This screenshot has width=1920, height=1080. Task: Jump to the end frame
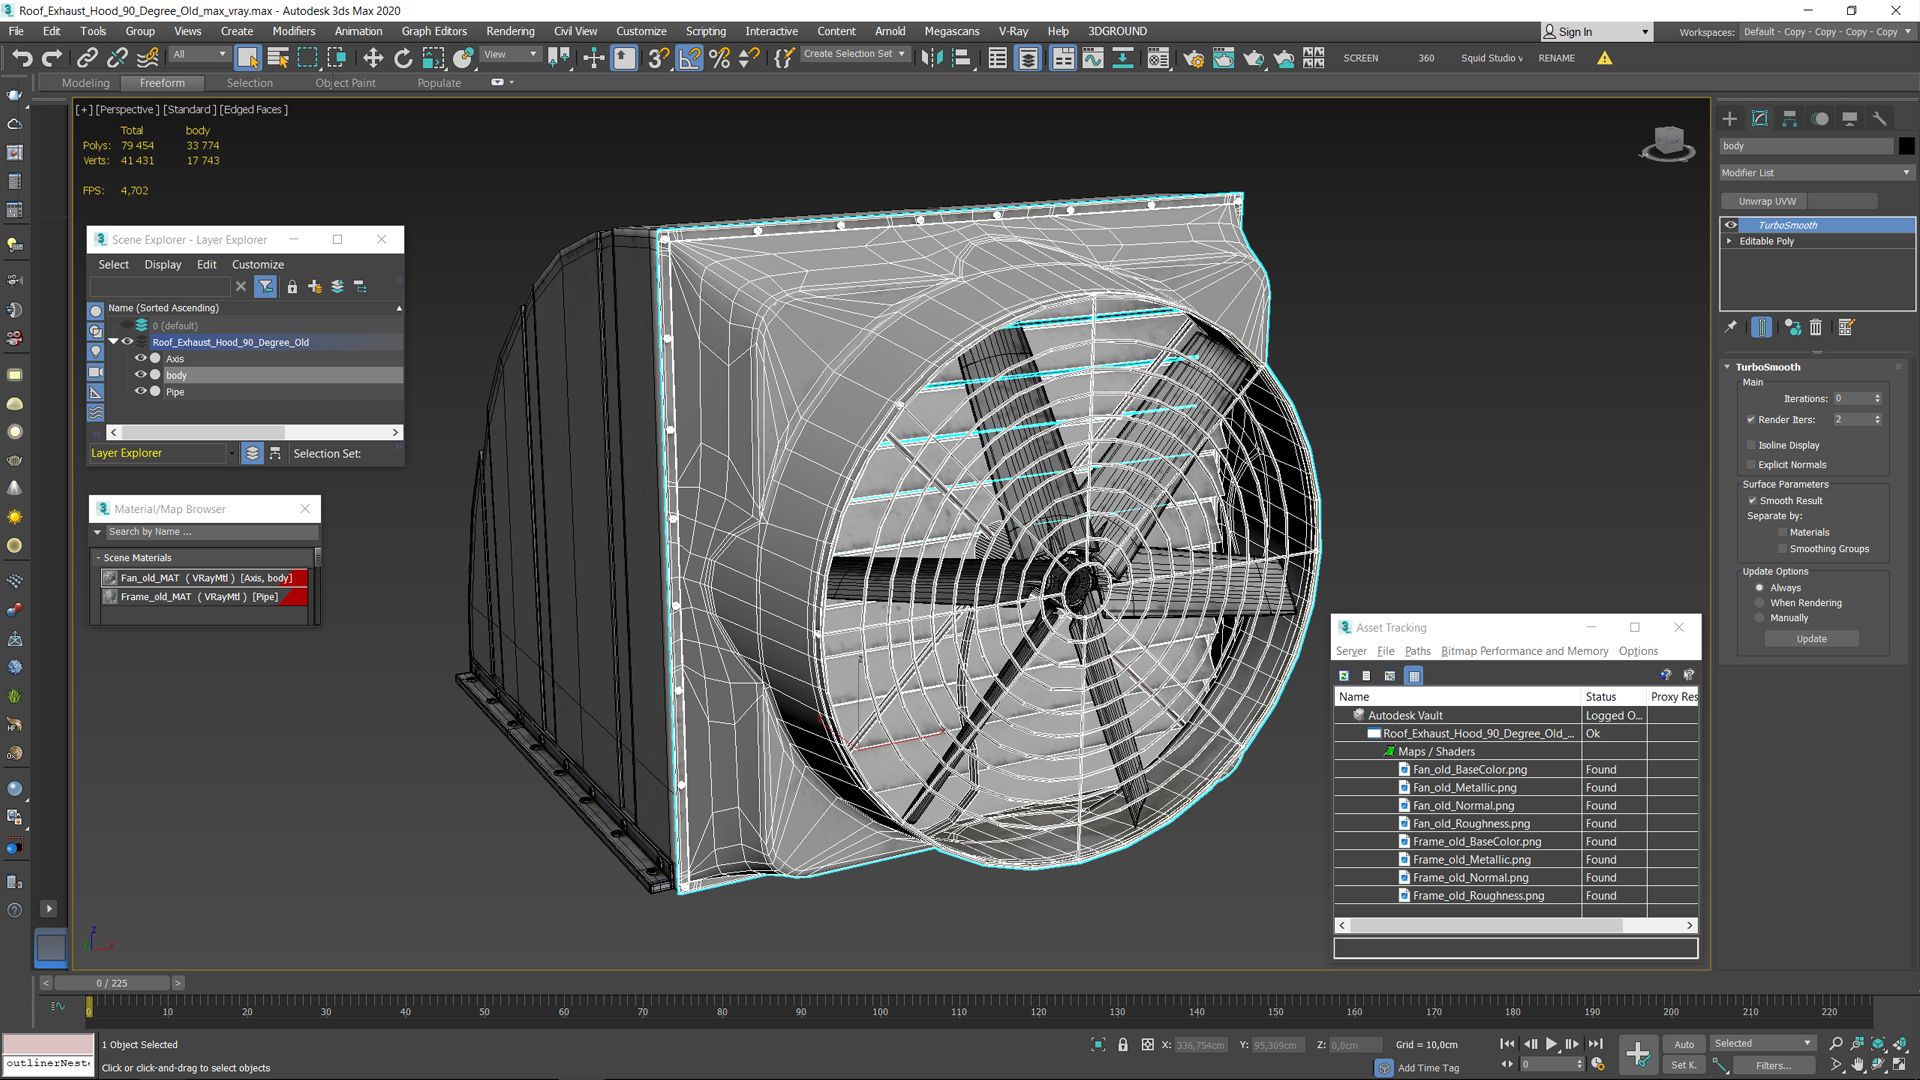pos(1595,1043)
